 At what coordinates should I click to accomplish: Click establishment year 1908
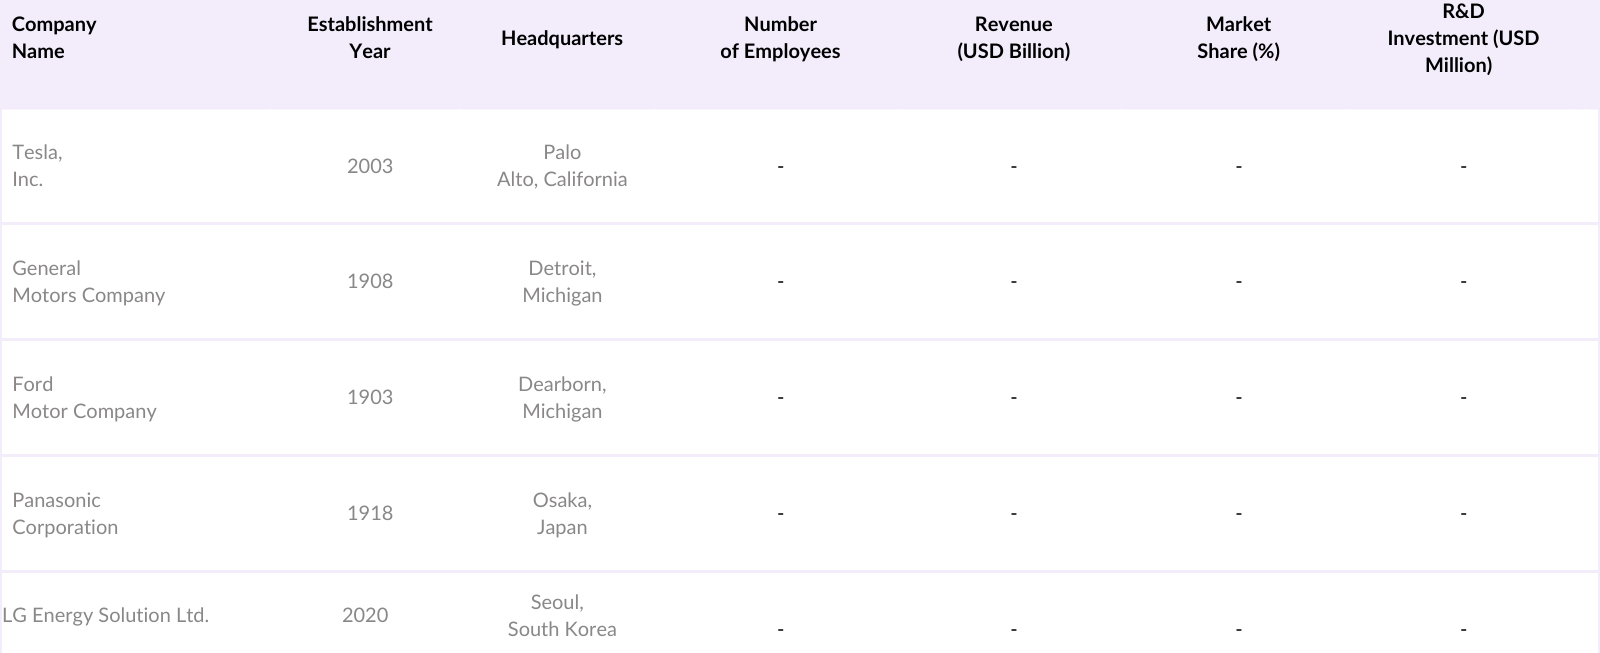click(x=369, y=282)
